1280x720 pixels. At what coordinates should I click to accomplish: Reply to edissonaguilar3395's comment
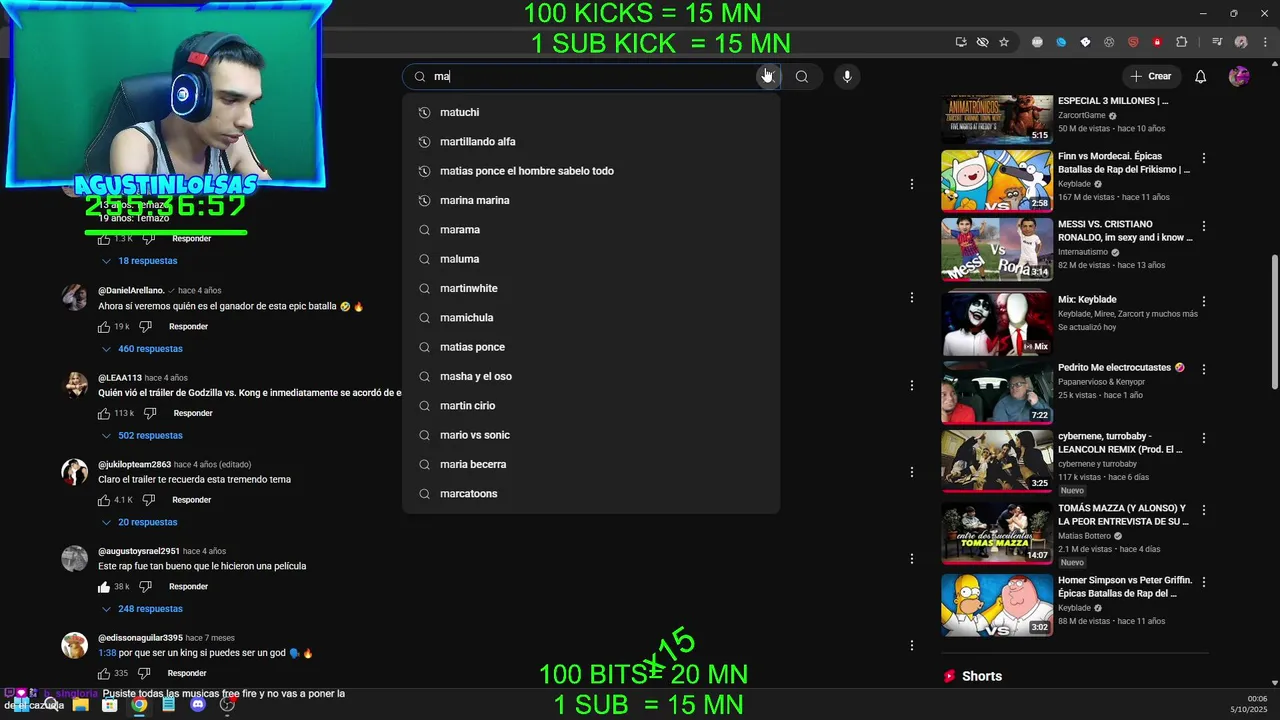tap(186, 673)
